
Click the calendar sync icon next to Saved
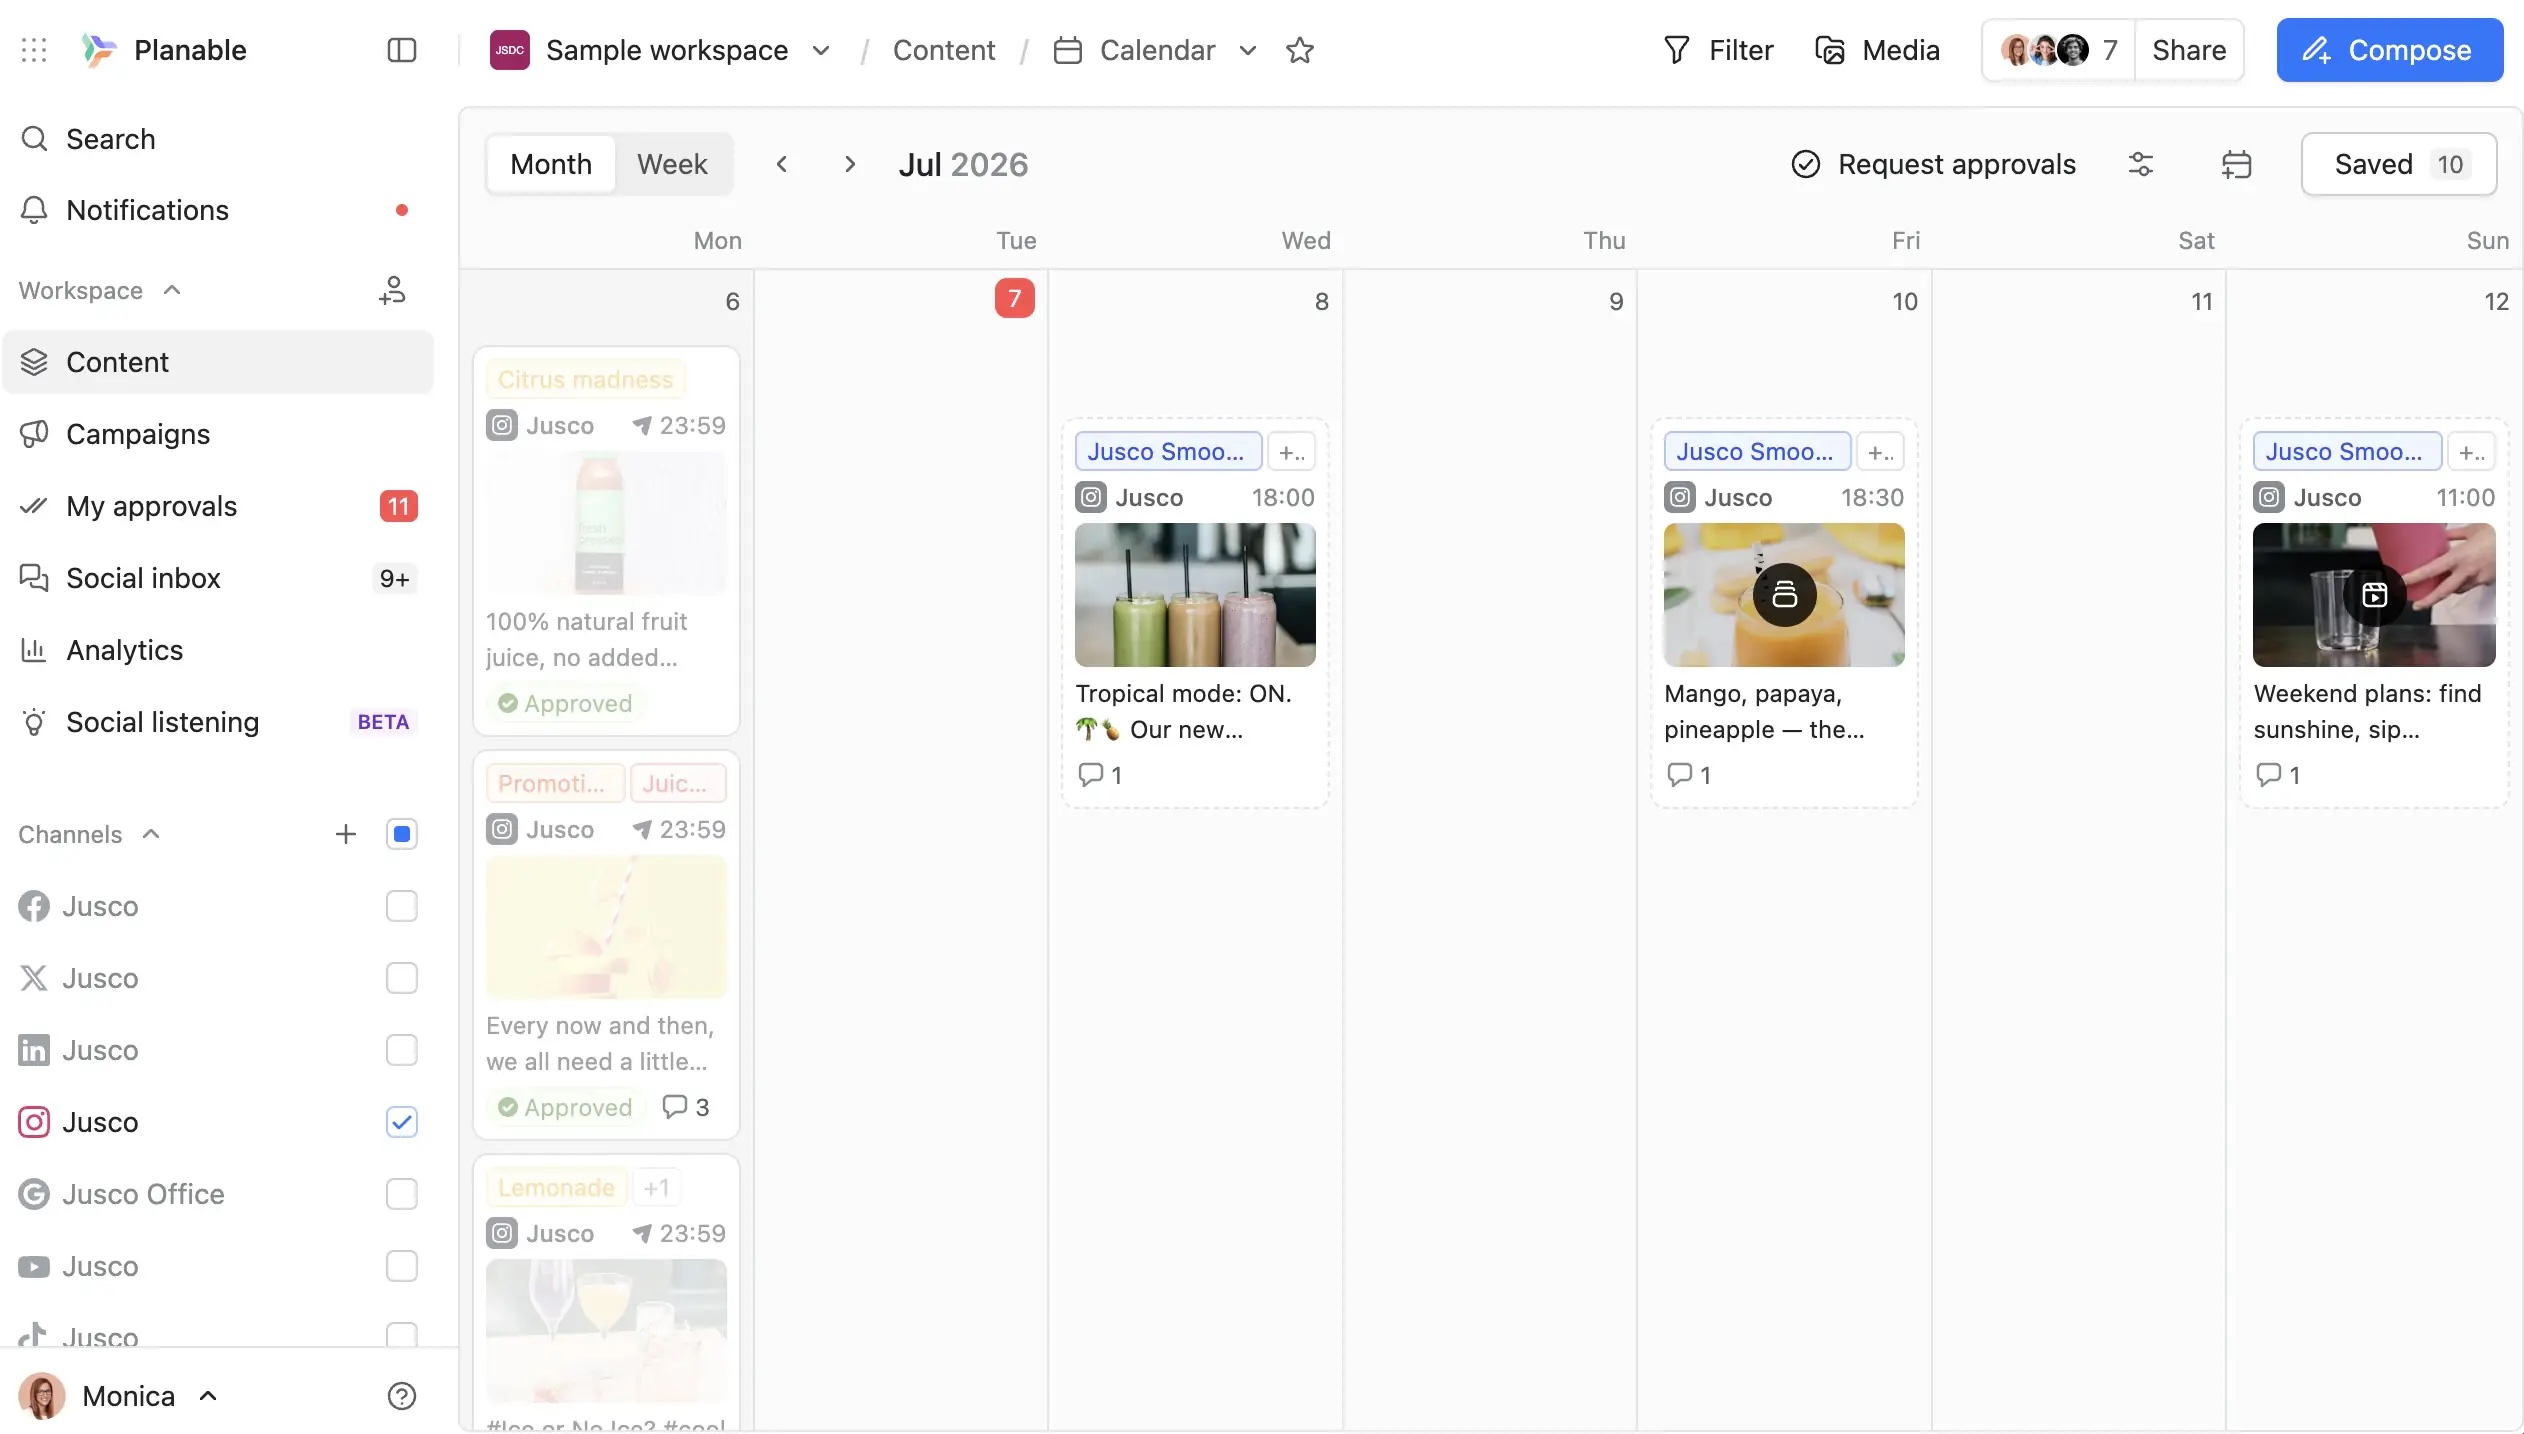pos(2236,164)
